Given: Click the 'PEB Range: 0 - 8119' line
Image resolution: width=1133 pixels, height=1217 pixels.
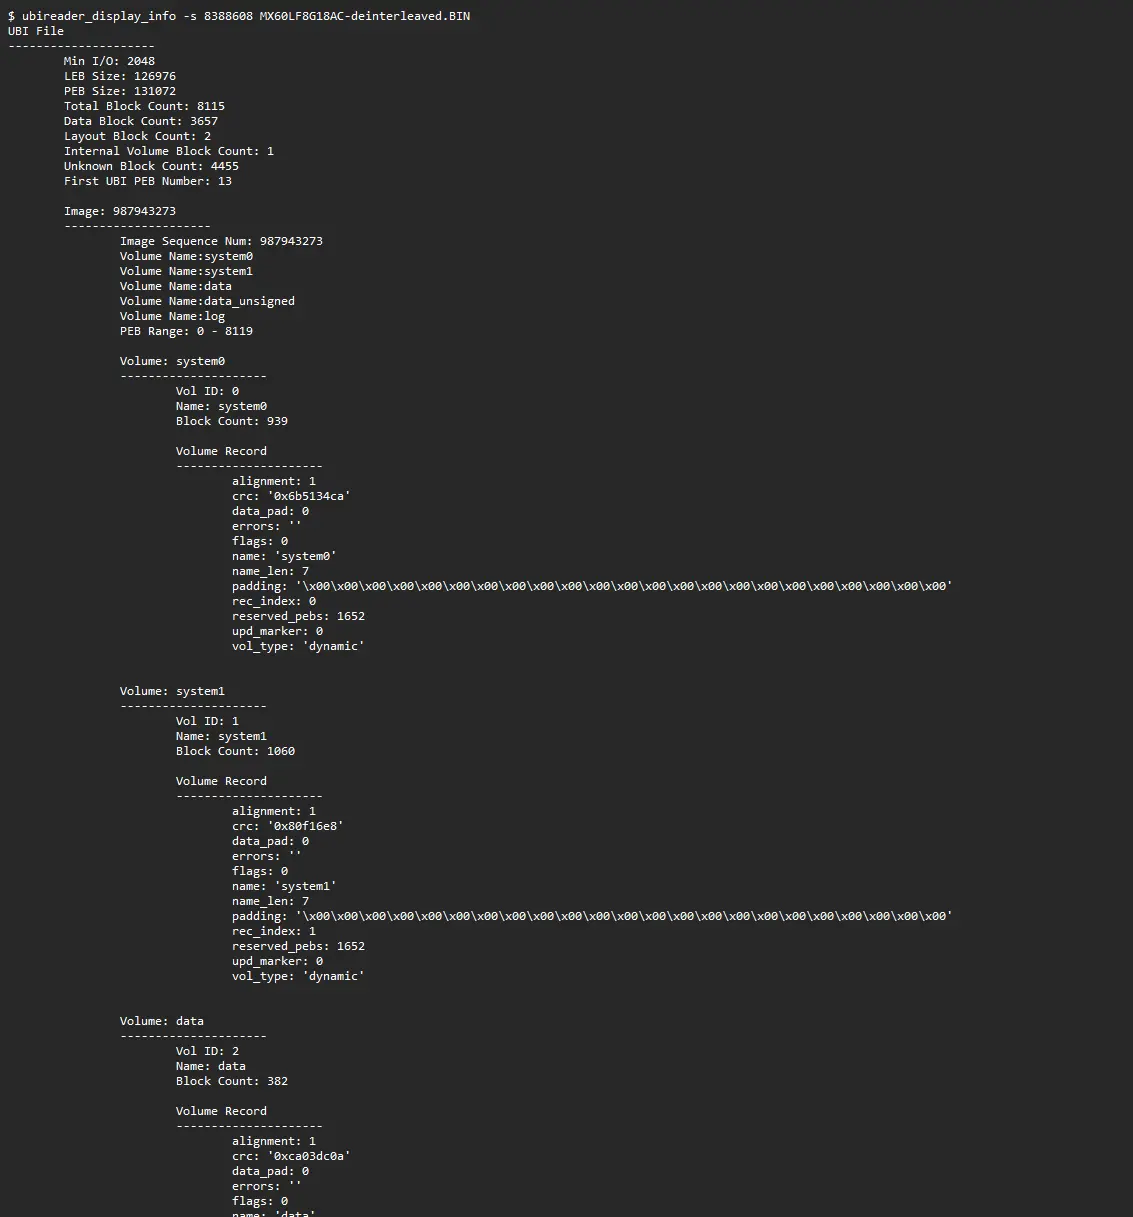Looking at the screenshot, I should (x=186, y=331).
